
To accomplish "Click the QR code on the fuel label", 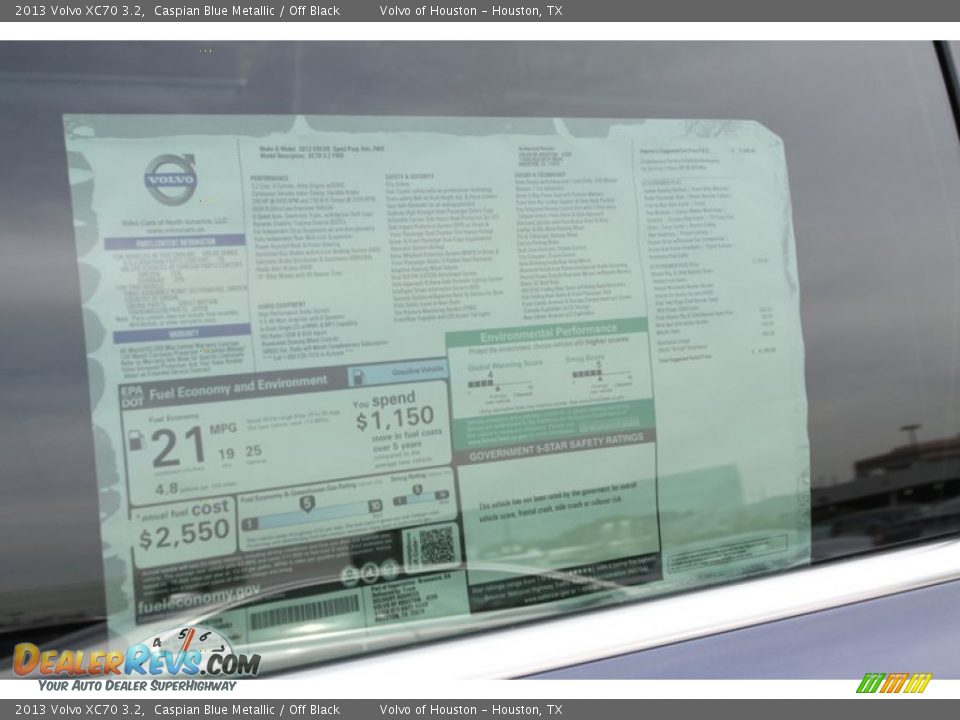I will point(436,546).
